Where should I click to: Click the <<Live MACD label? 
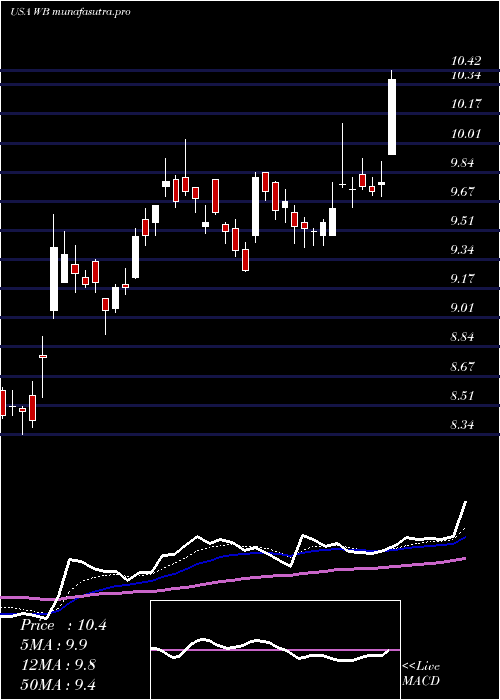click(421, 674)
